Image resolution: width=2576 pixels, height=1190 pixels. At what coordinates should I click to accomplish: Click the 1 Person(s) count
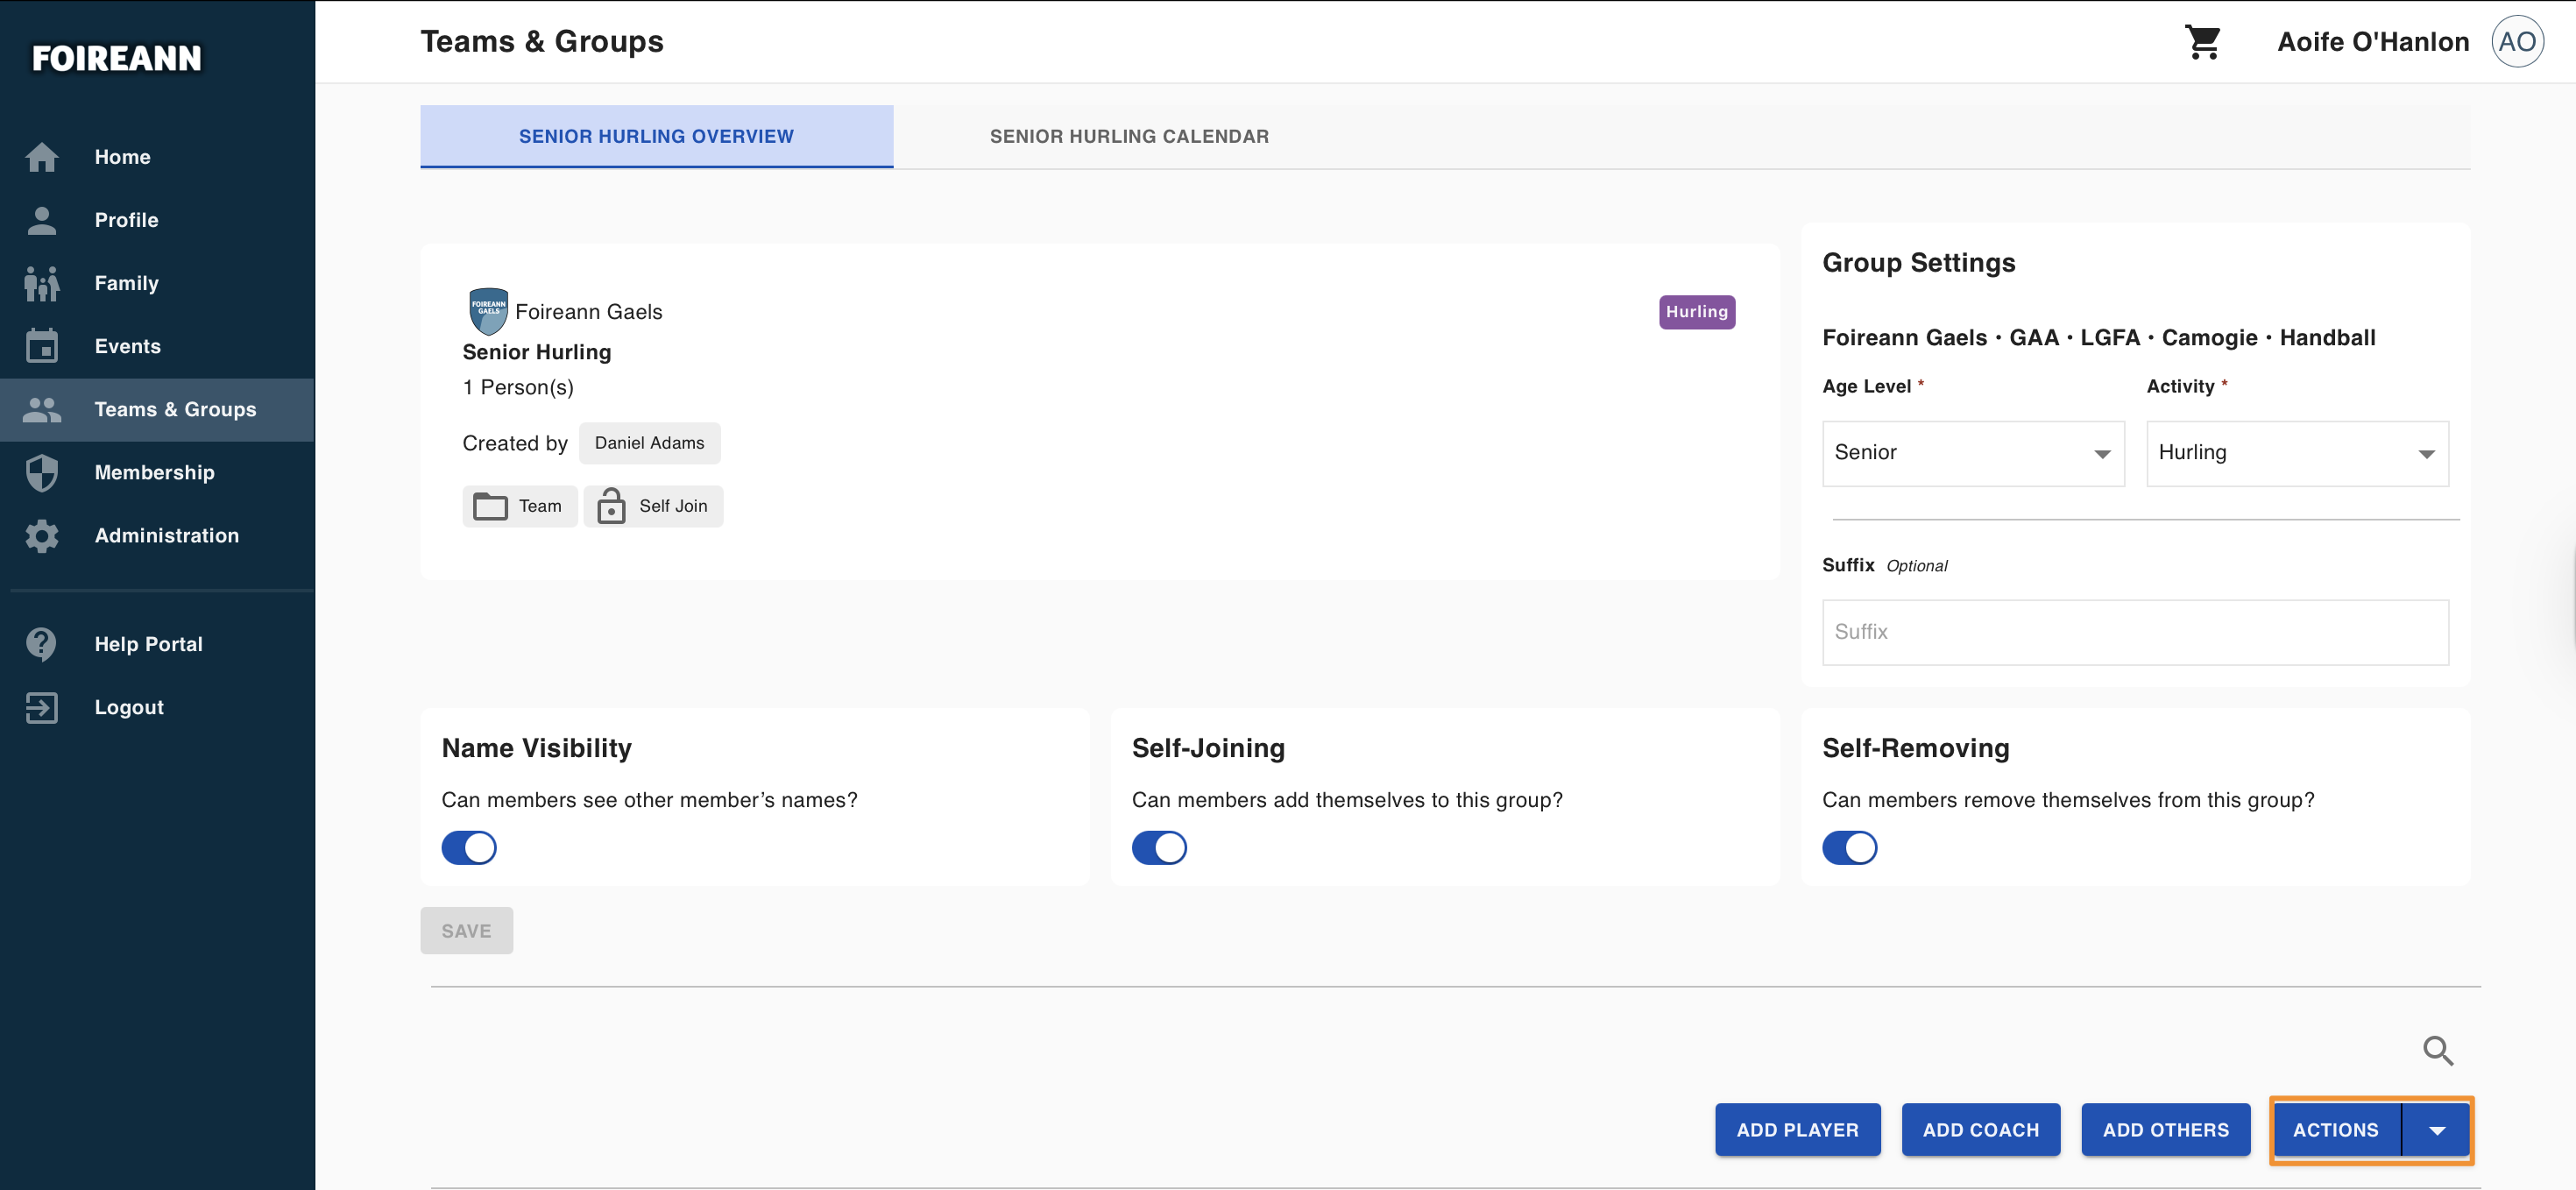[518, 387]
